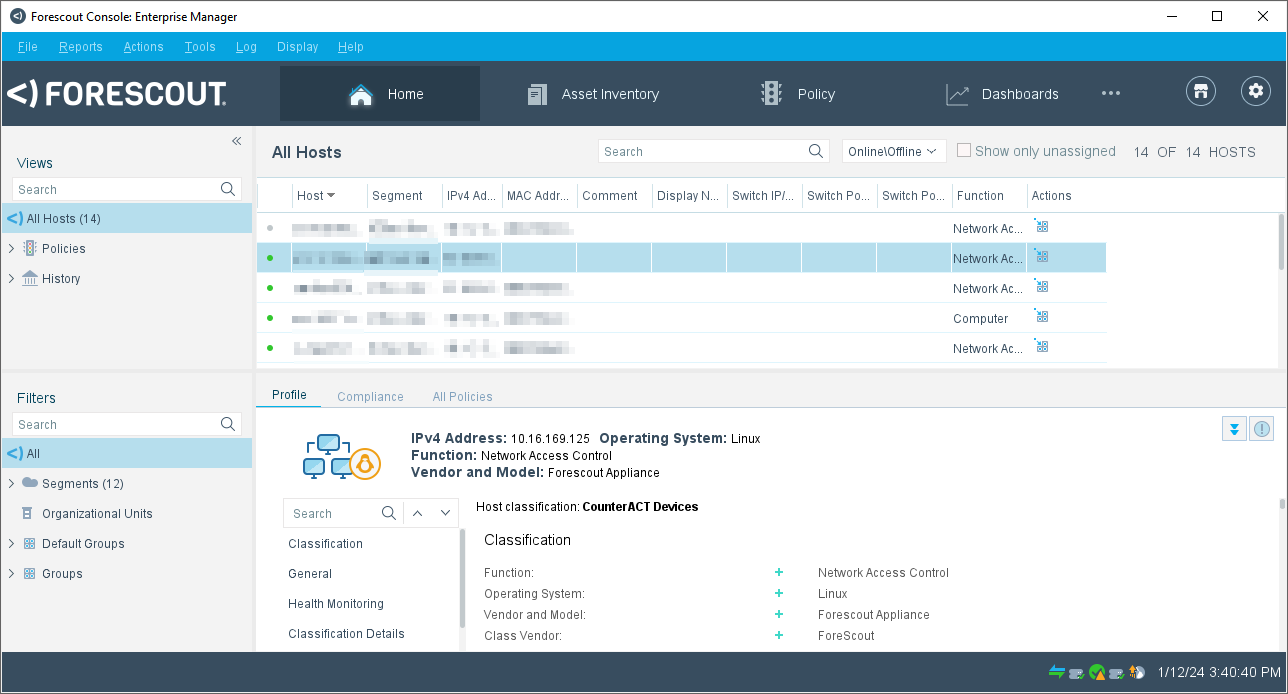Image resolution: width=1288 pixels, height=694 pixels.
Task: Expand the History tree node
Action: [x=11, y=278]
